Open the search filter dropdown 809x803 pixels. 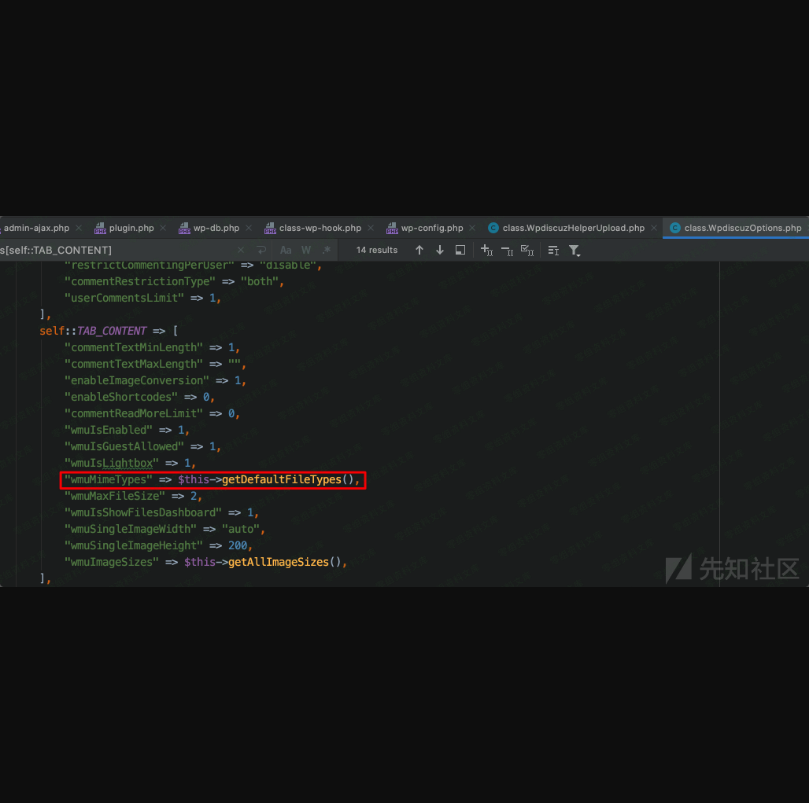point(574,250)
